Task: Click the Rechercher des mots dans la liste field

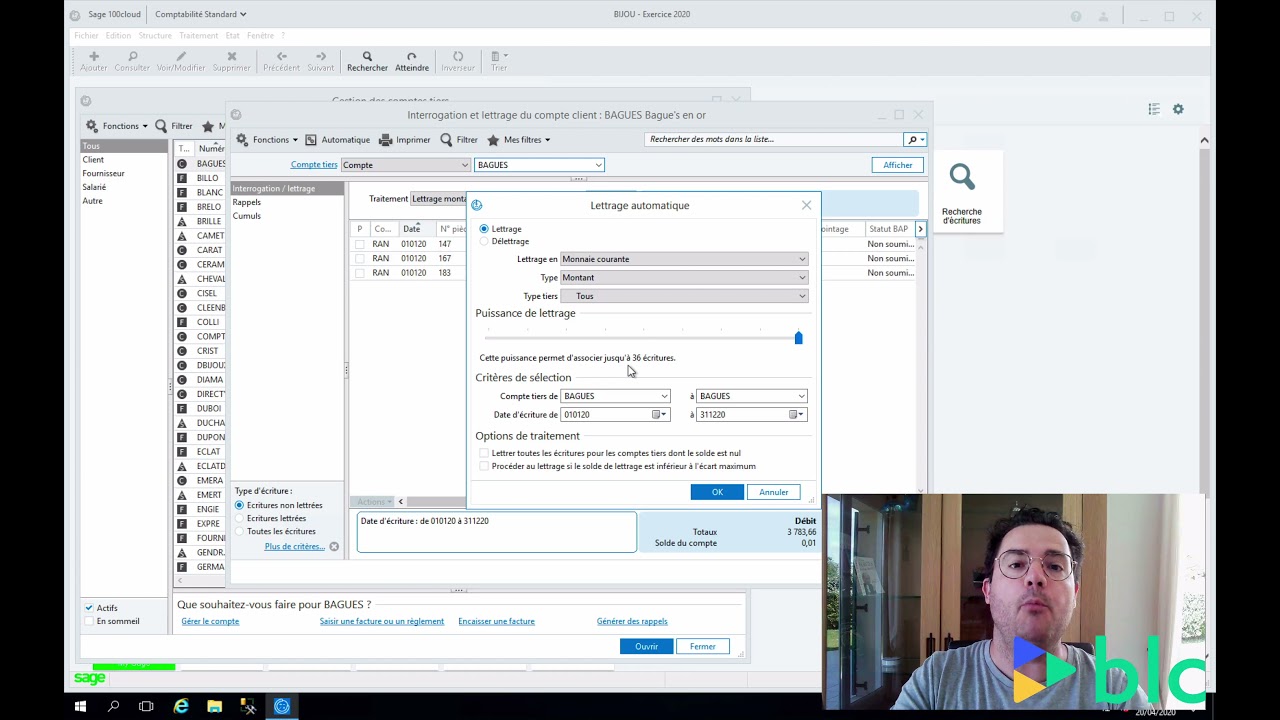Action: click(774, 139)
